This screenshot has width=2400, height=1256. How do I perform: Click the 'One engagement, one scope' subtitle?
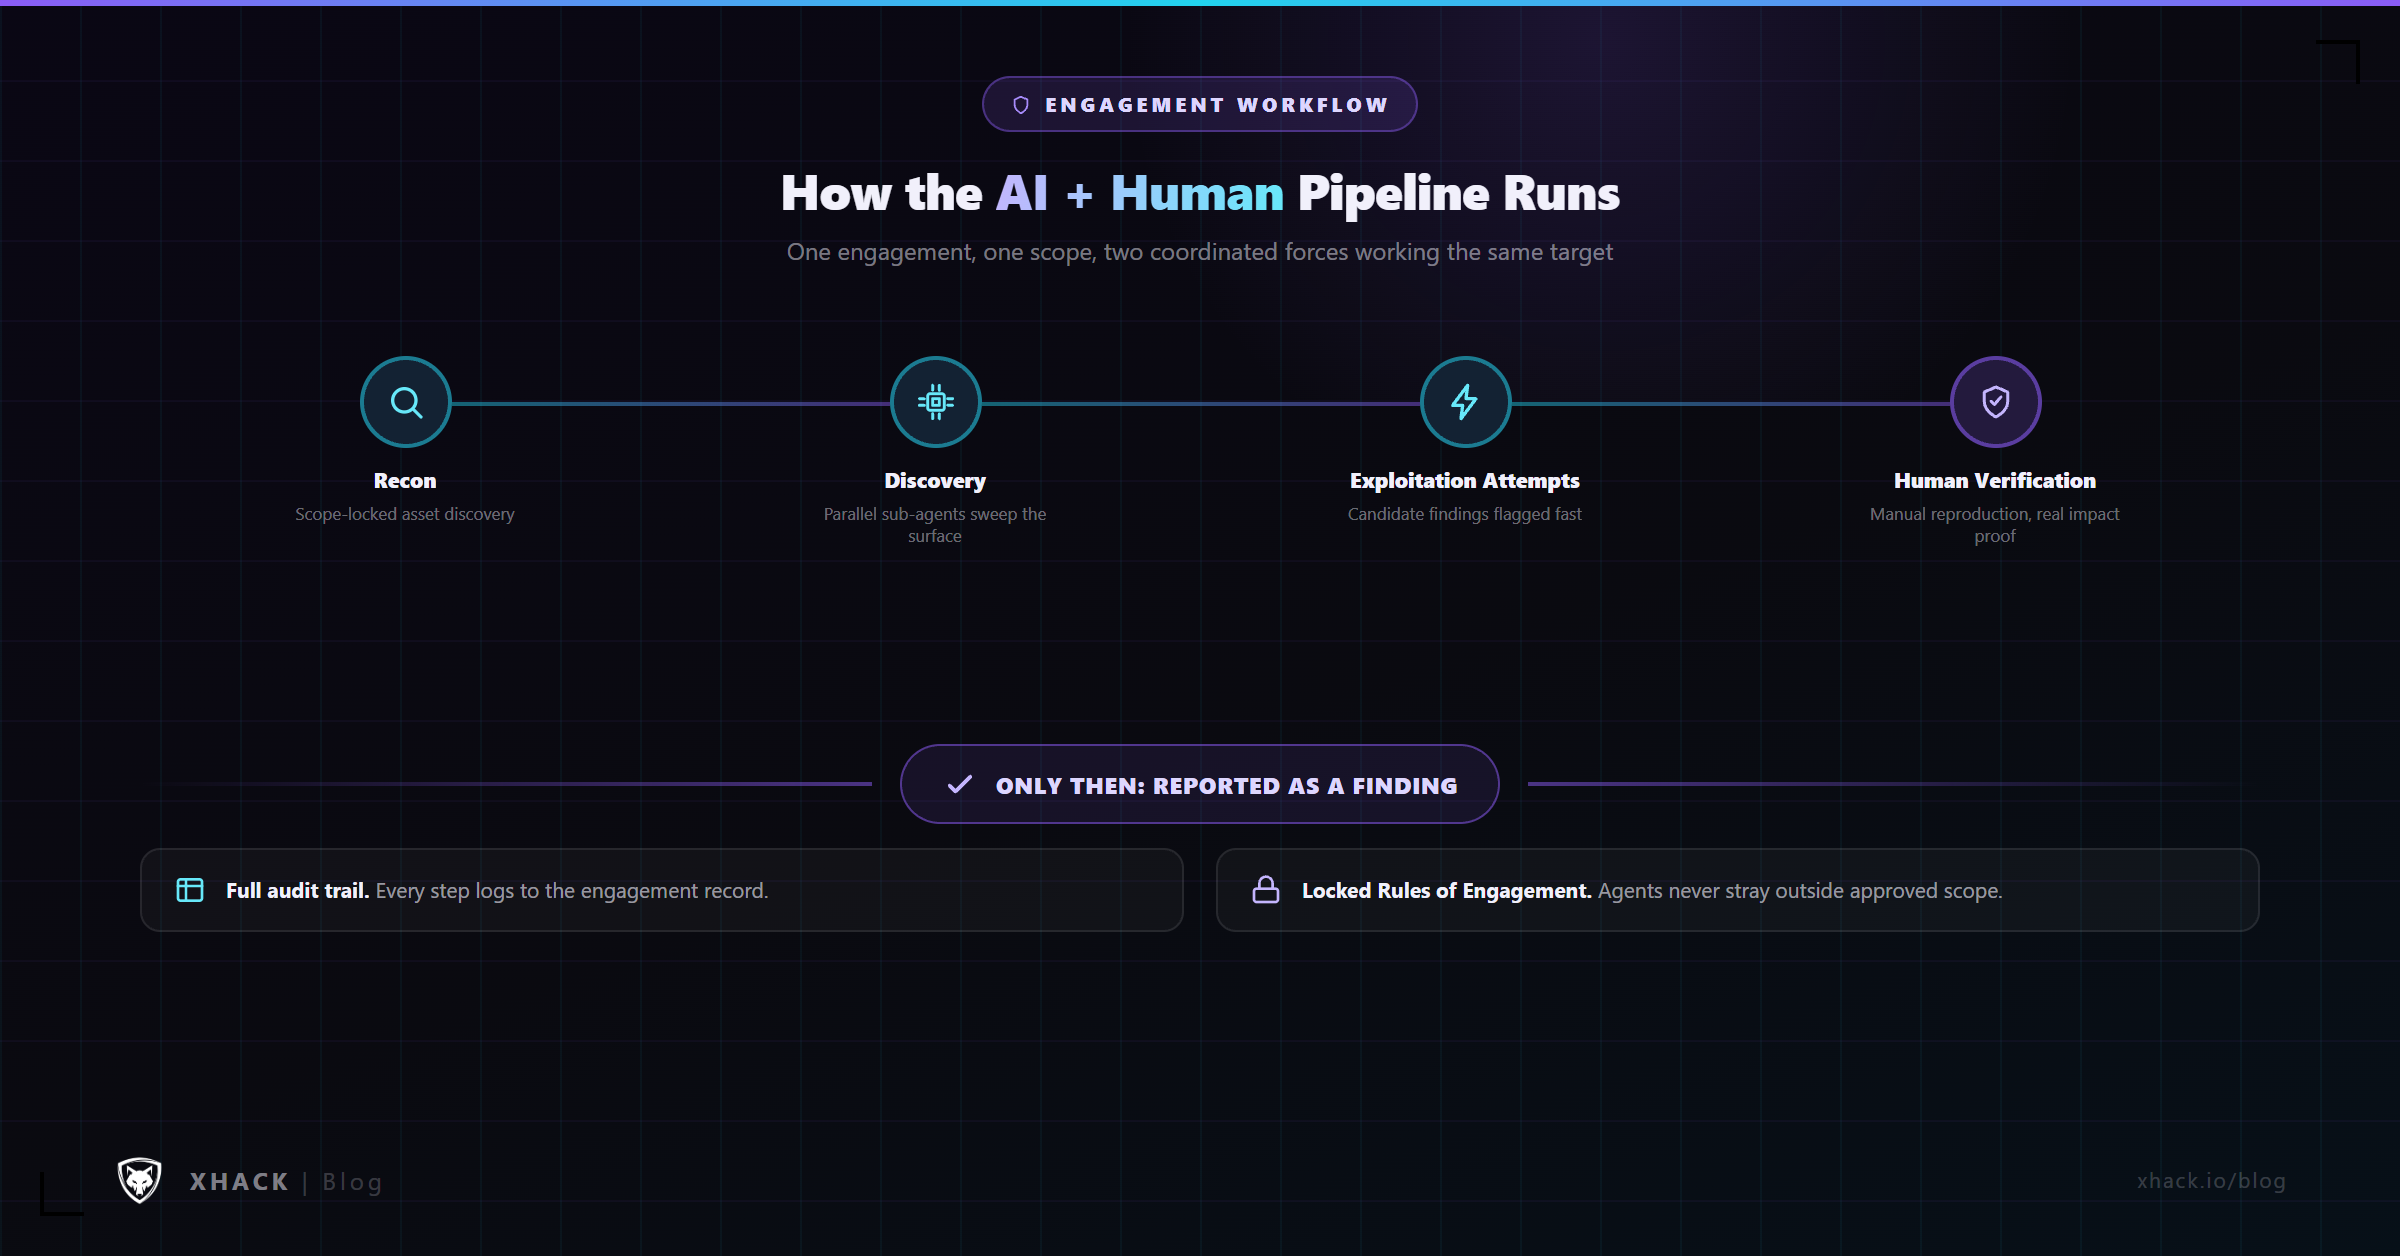pos(1200,252)
